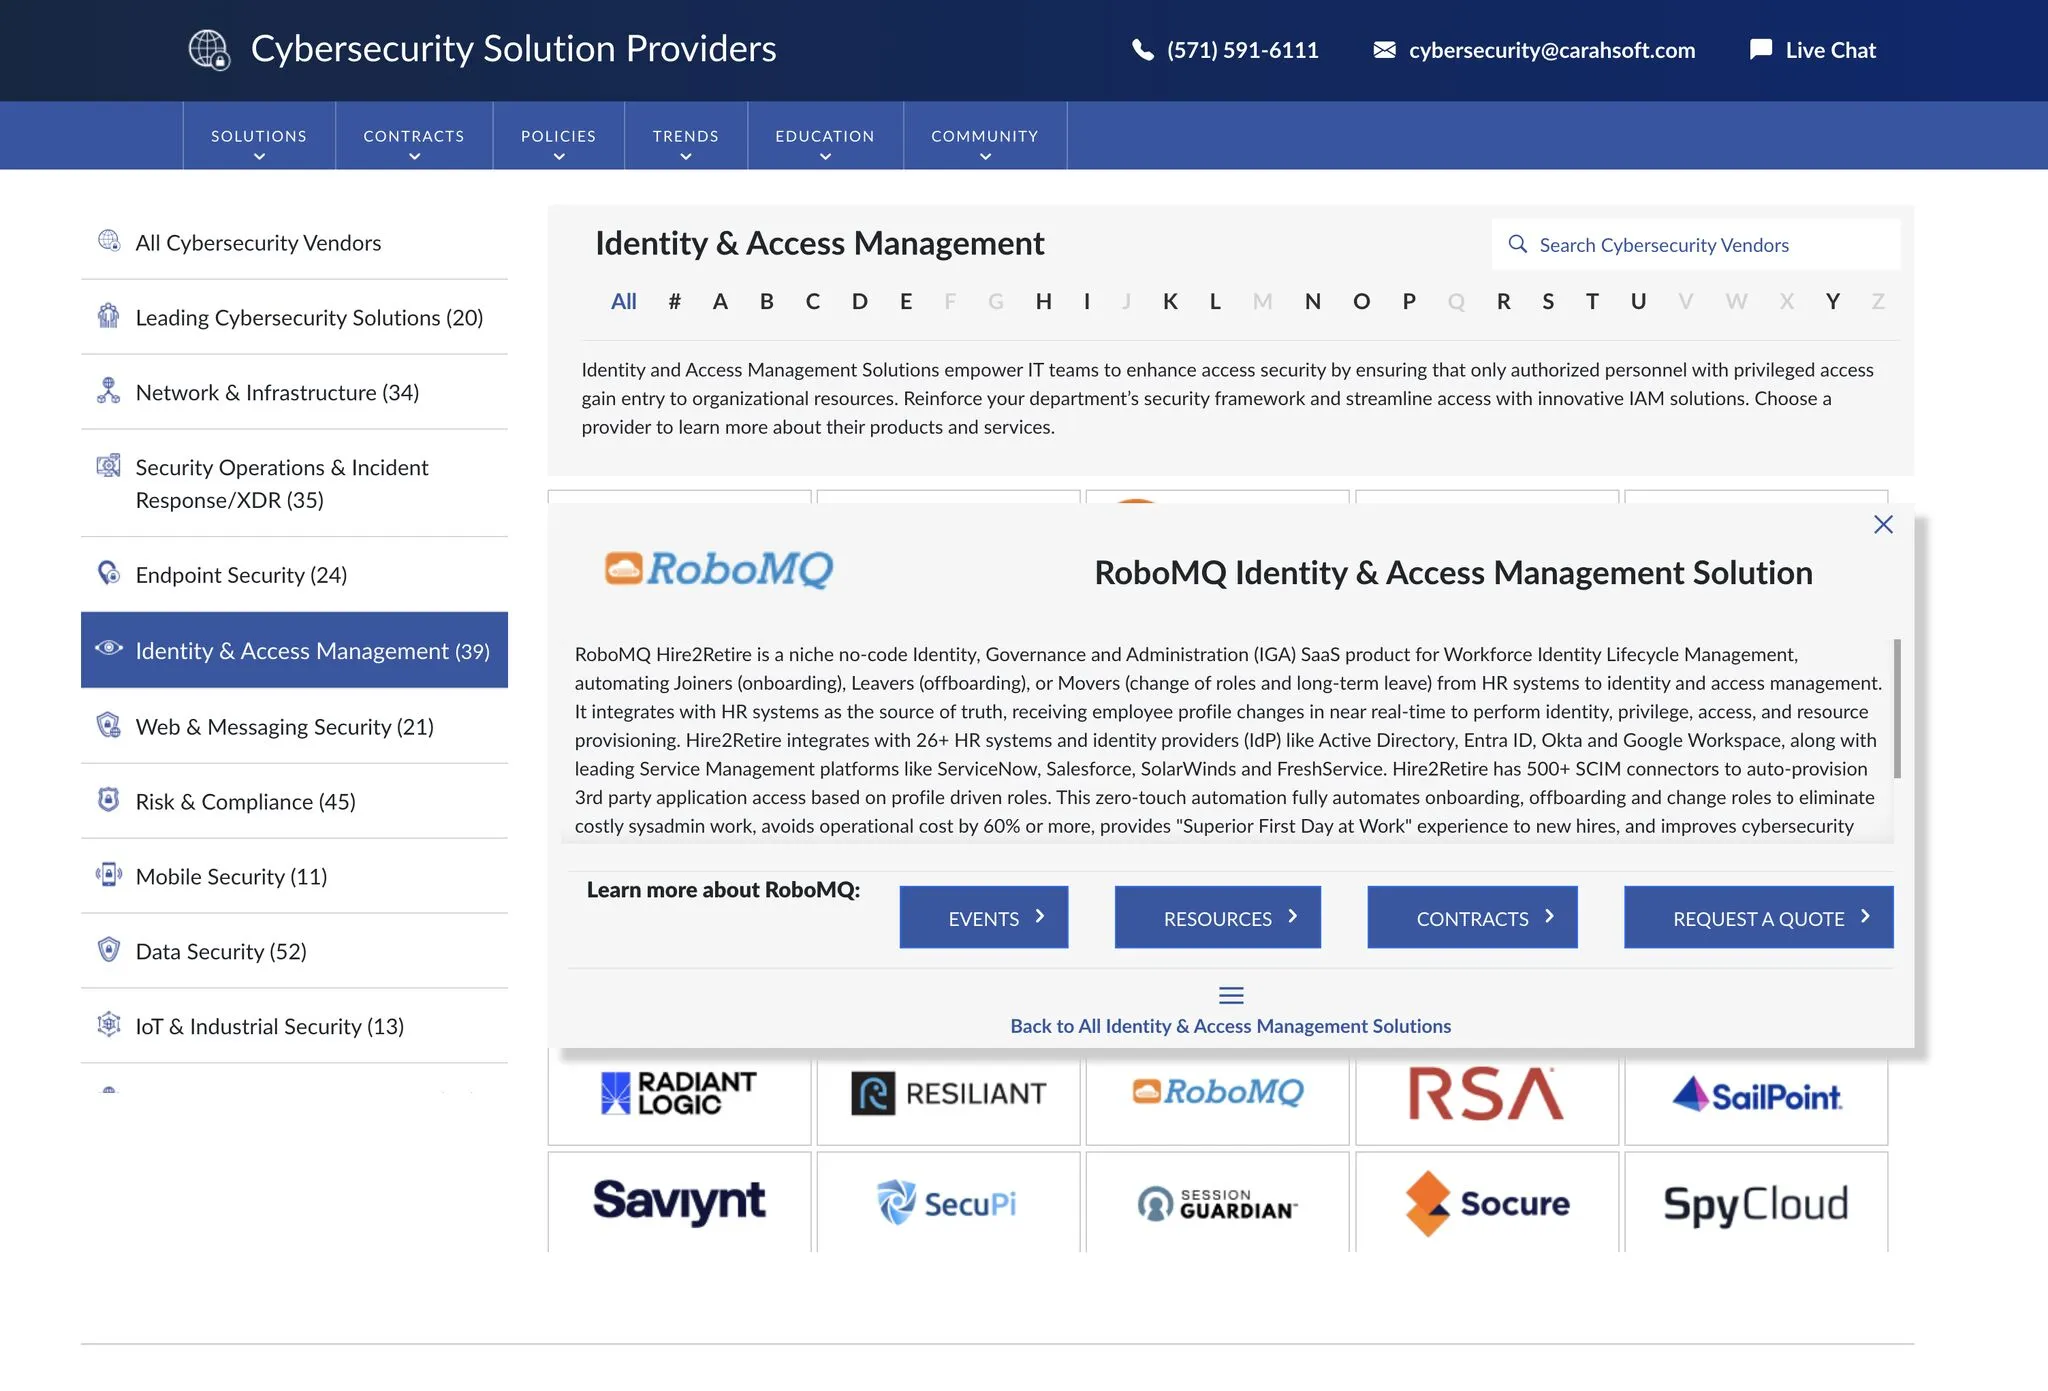Open the COMMUNITY menu item

tap(984, 135)
